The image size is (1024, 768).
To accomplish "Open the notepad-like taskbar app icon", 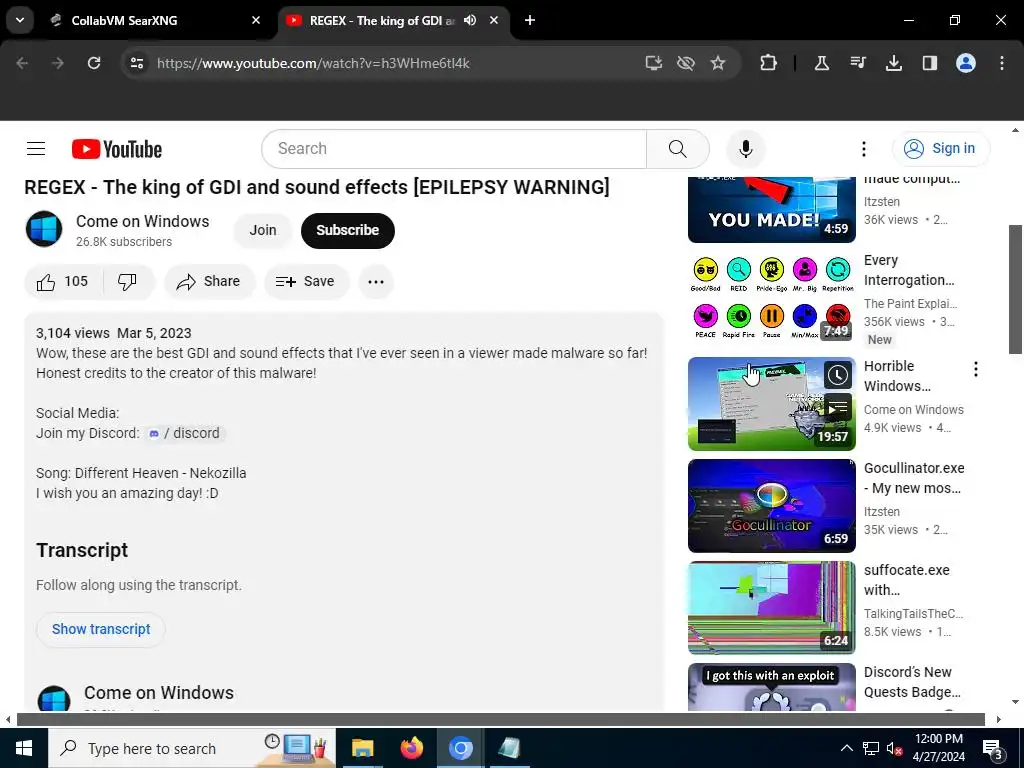I will pyautogui.click(x=509, y=748).
